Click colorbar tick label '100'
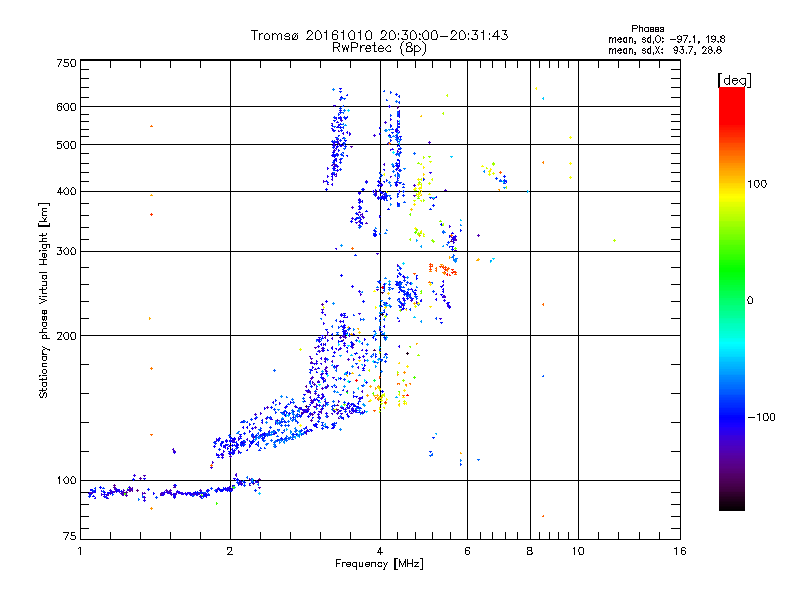Image resolution: width=800 pixels, height=600 pixels. [x=757, y=184]
